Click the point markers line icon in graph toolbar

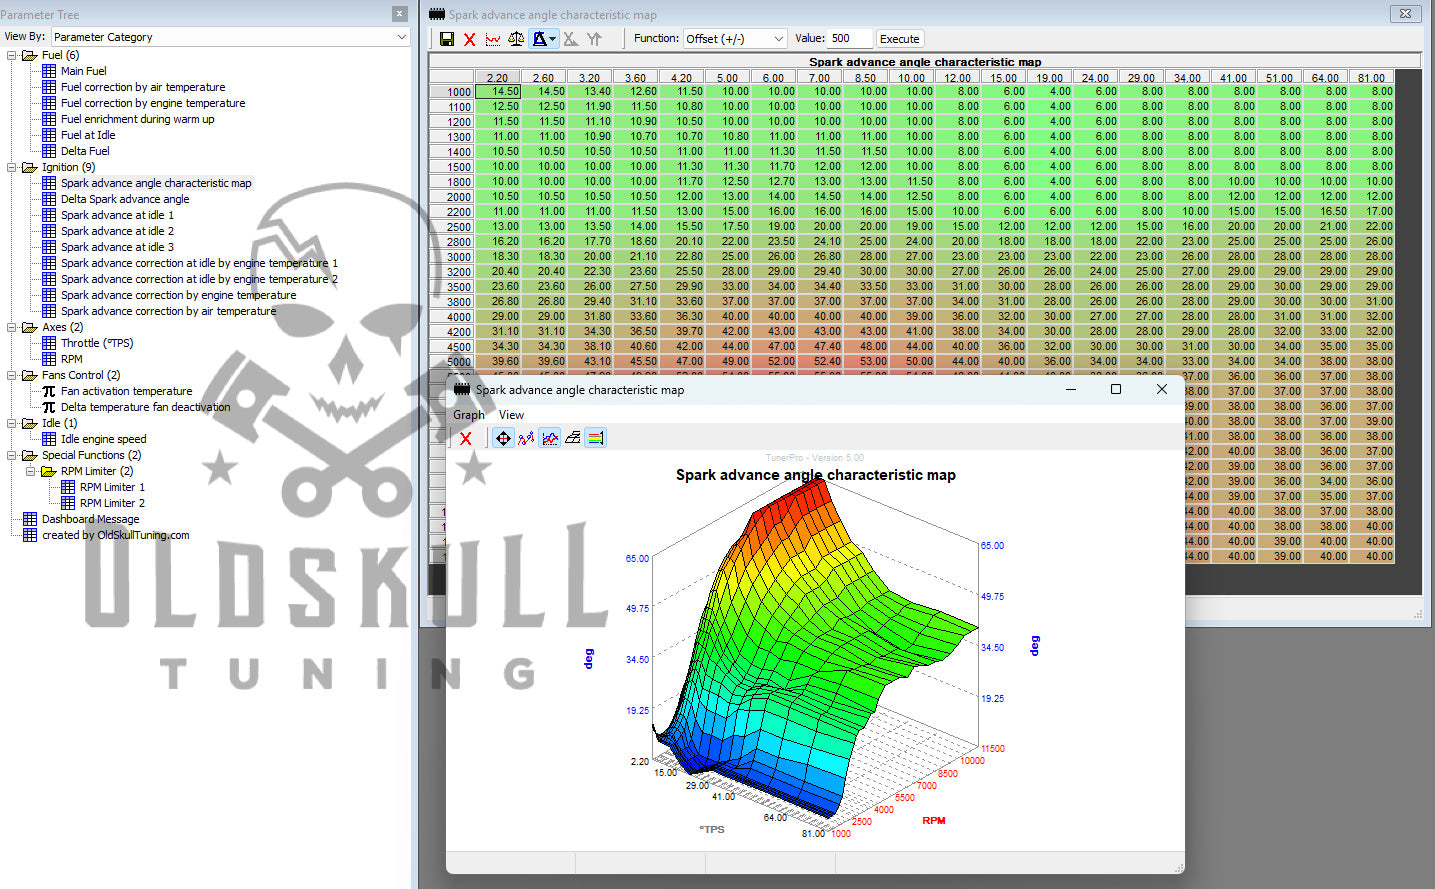pos(526,438)
